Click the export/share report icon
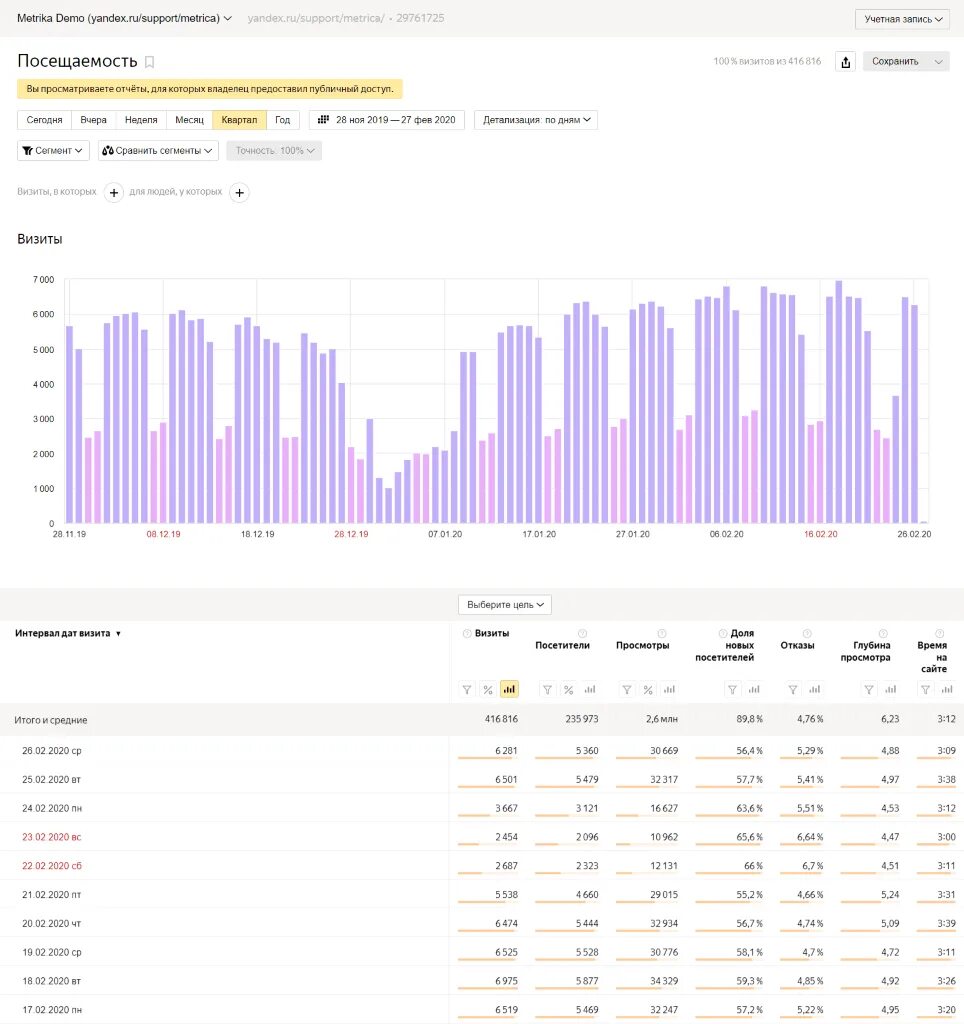This screenshot has height=1024, width=964. point(846,62)
